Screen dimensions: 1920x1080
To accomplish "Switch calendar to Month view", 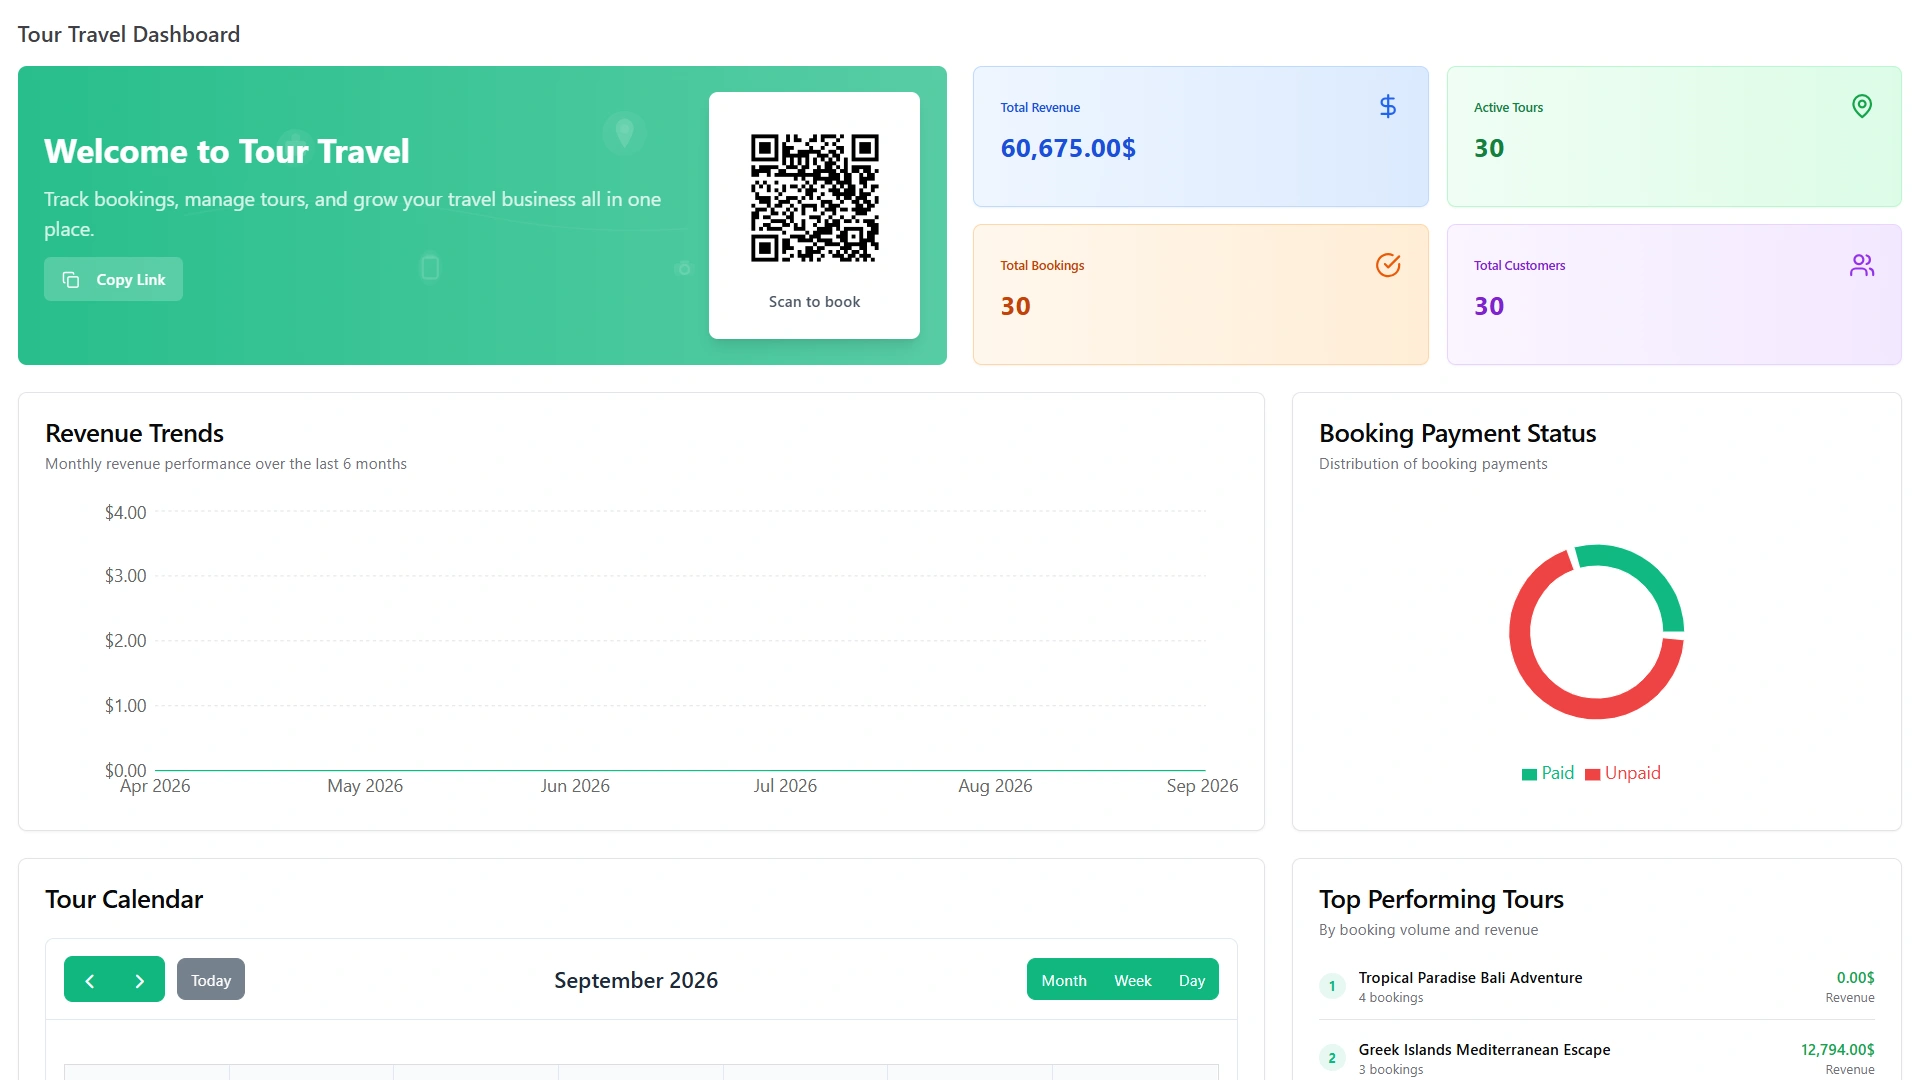I will [1064, 980].
